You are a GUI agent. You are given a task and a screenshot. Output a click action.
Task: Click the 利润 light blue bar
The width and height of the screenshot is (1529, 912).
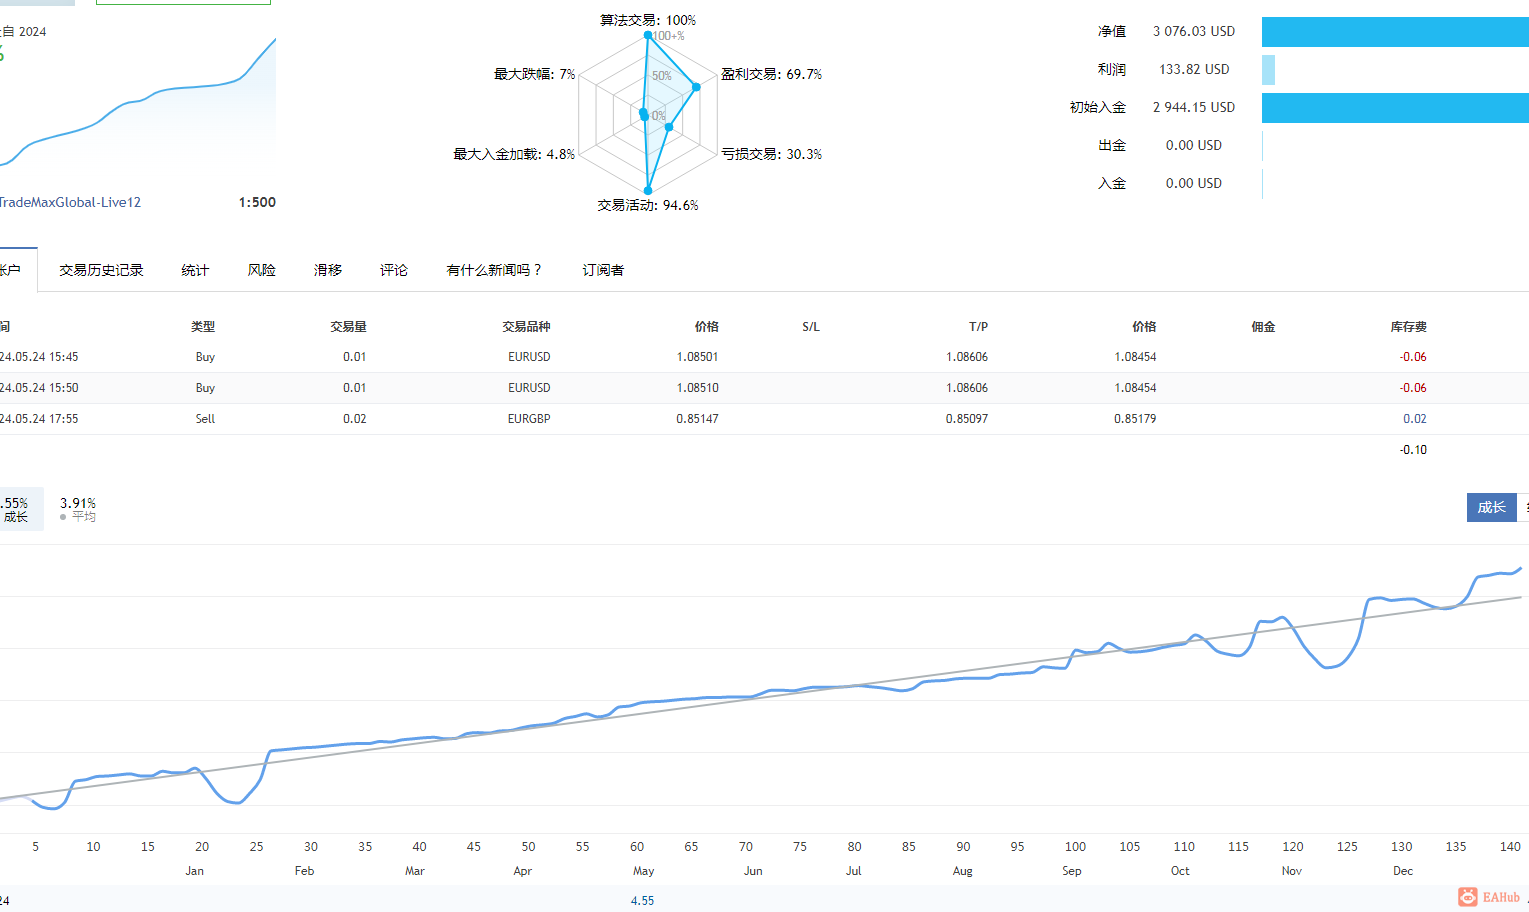tap(1268, 70)
